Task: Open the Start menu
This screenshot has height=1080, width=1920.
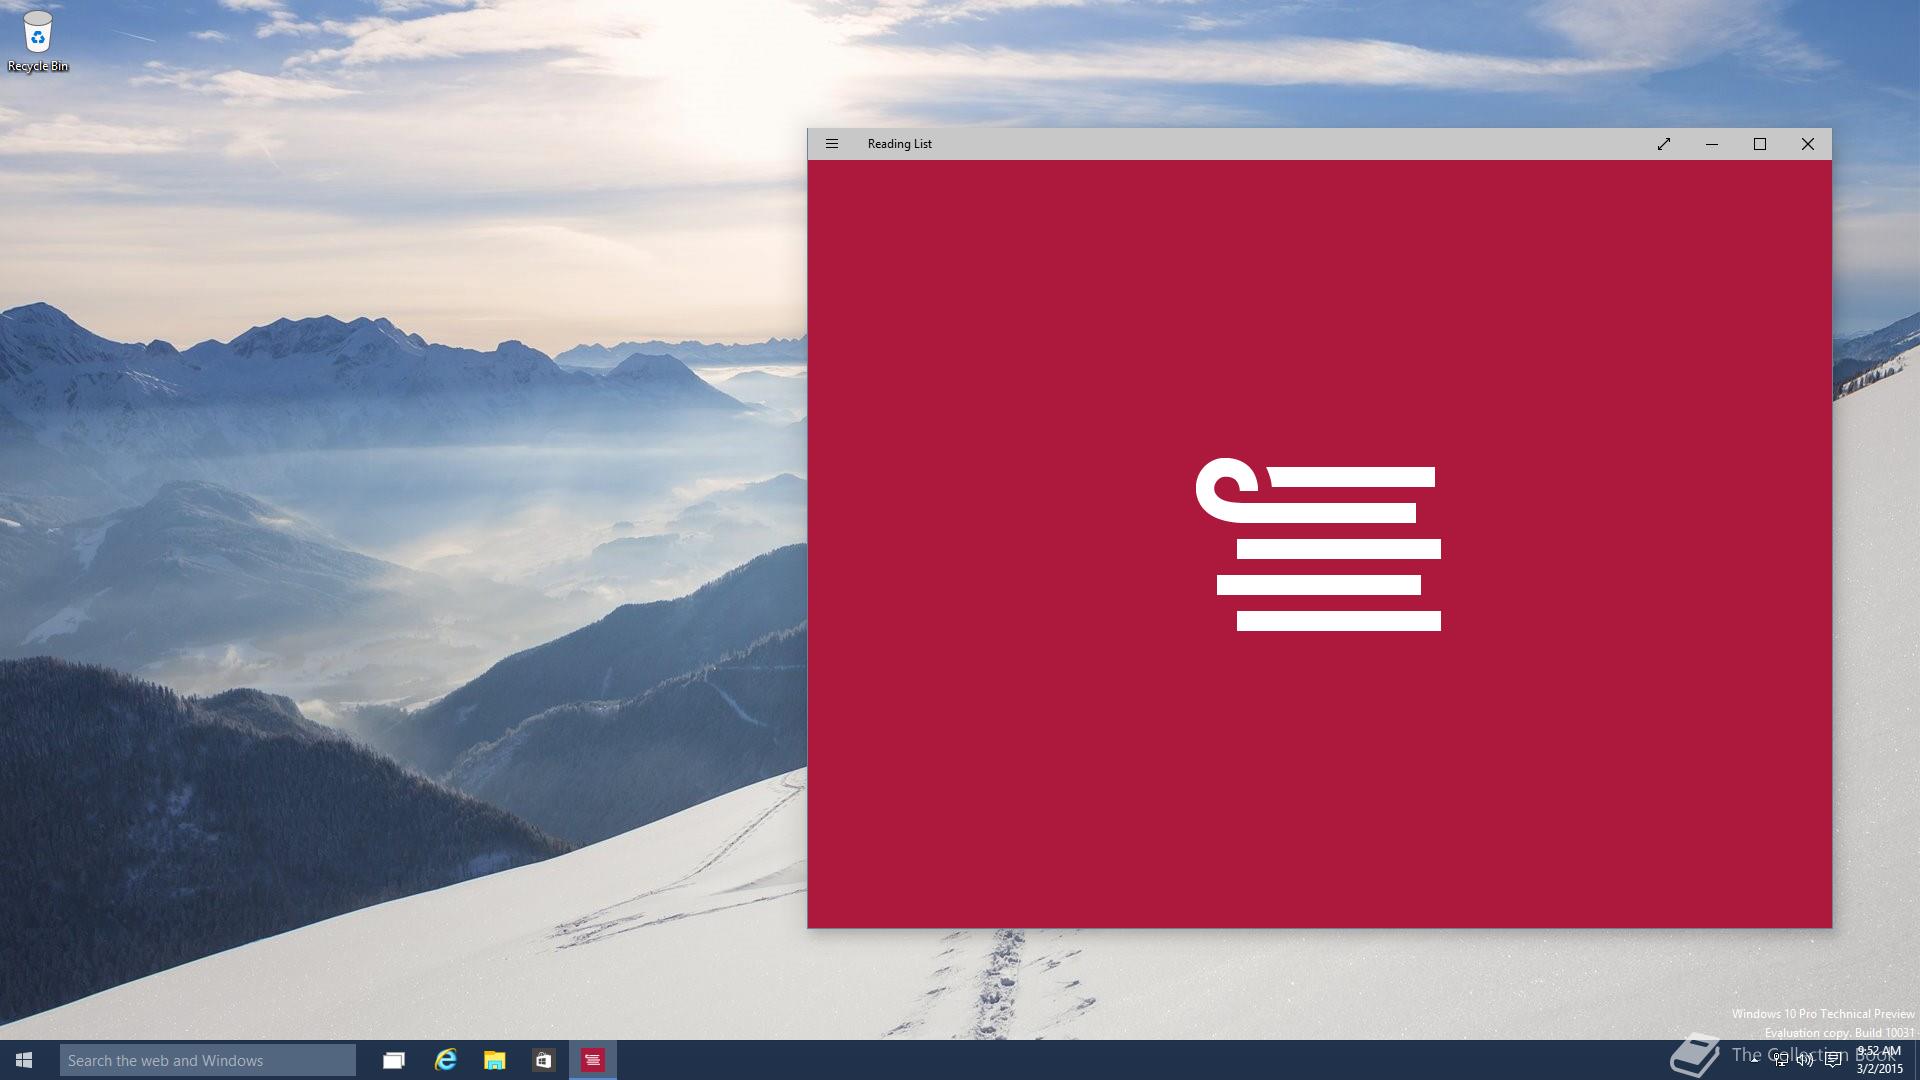Action: pyautogui.click(x=24, y=1060)
